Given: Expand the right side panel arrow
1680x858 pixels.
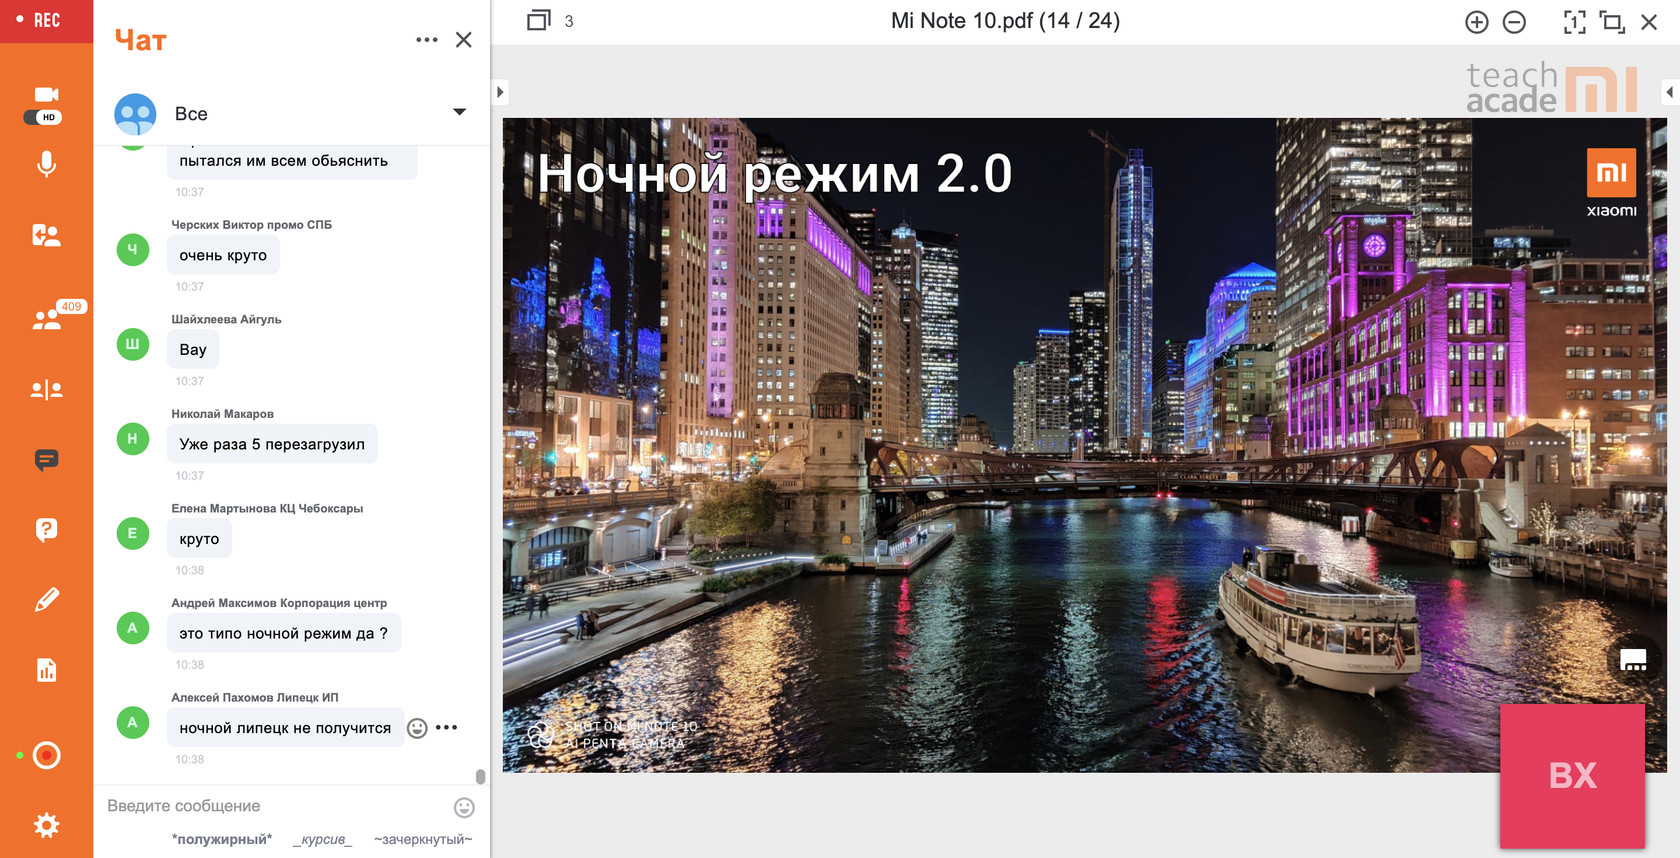Looking at the screenshot, I should click(x=1669, y=93).
